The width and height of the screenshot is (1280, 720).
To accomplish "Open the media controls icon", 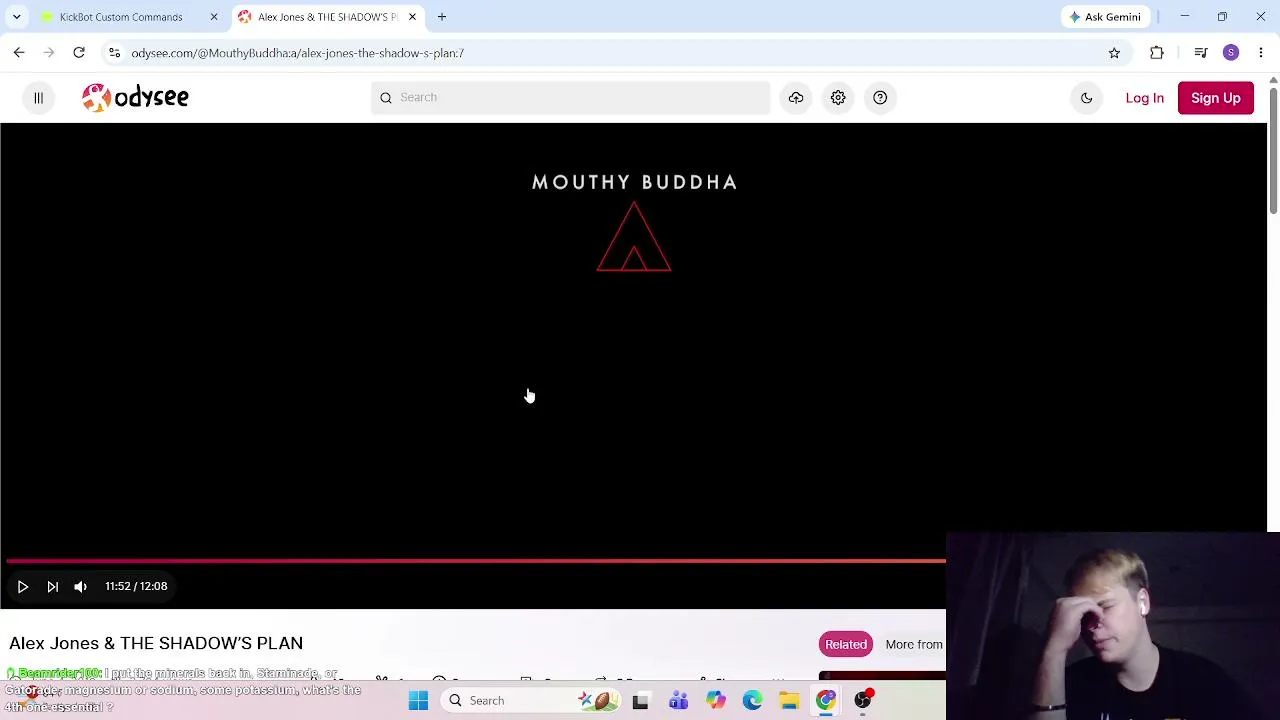I will (1201, 53).
